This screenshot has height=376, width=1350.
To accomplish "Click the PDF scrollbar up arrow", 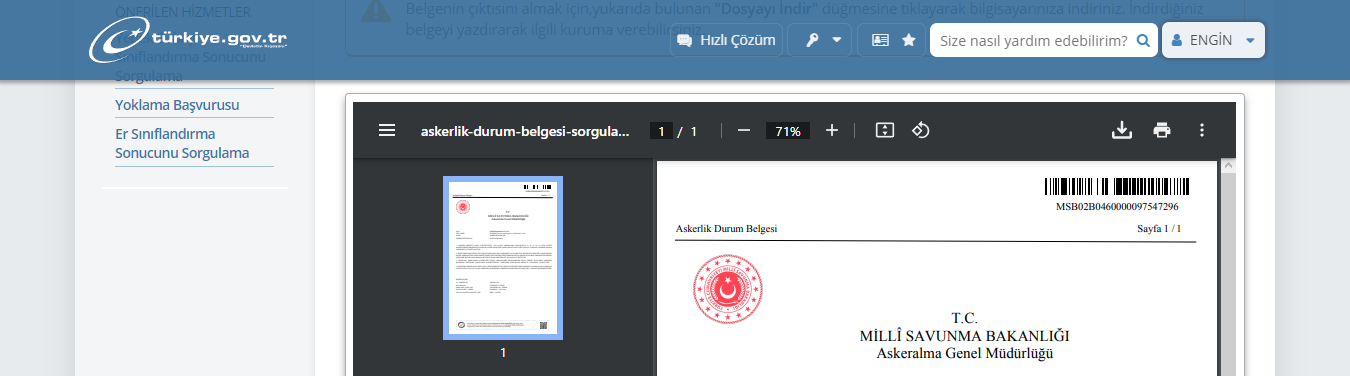I will click(x=1229, y=166).
